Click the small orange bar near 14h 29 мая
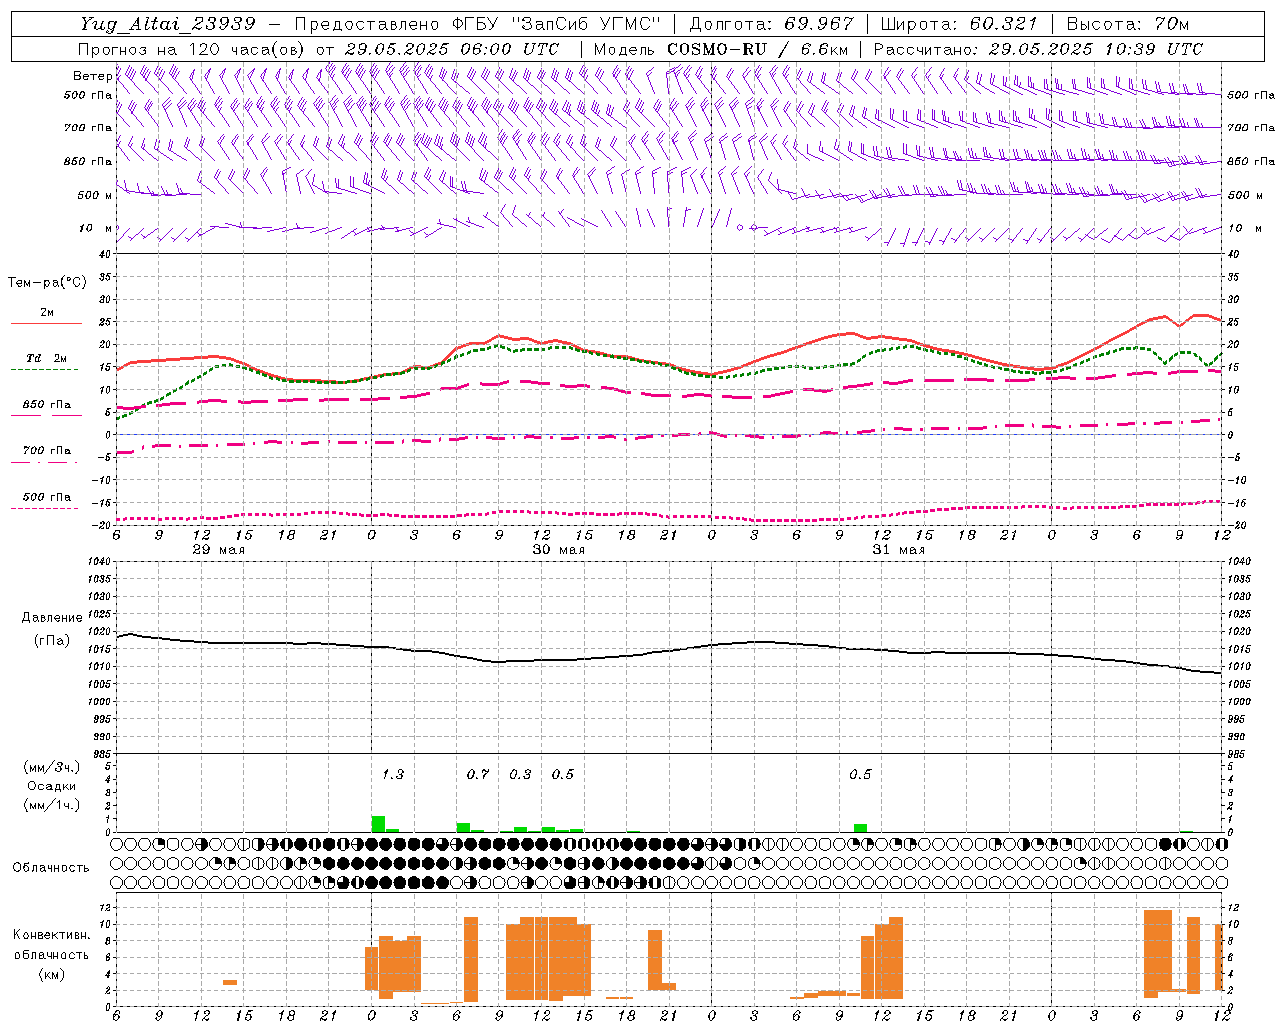1280x1024 pixels. pyautogui.click(x=230, y=982)
